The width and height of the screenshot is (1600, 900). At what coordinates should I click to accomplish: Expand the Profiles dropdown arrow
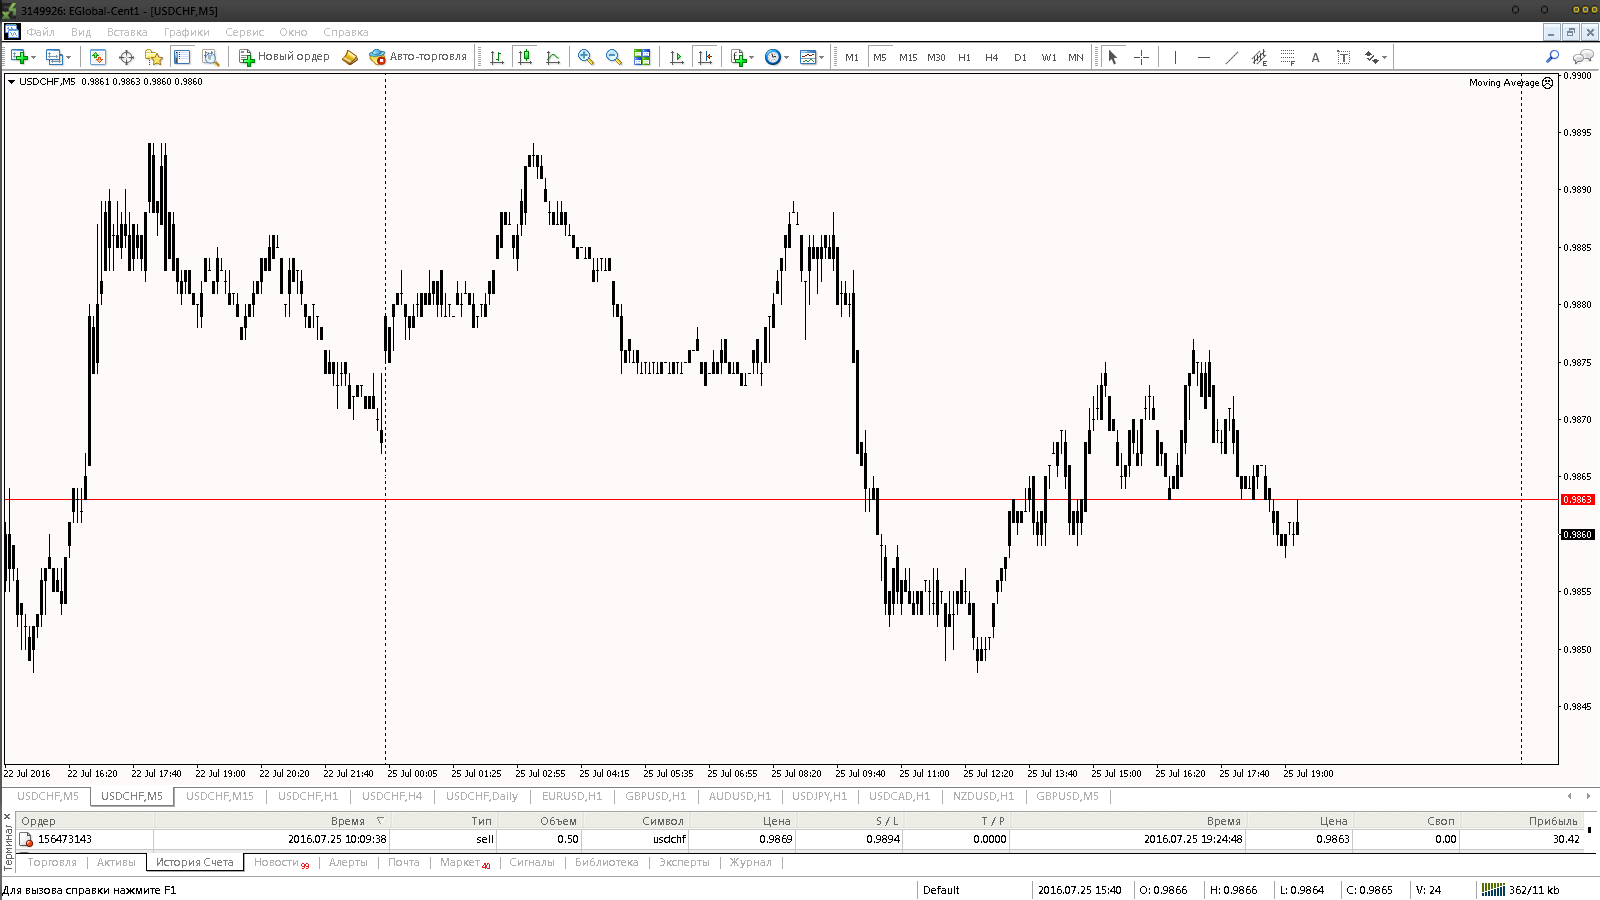[69, 57]
